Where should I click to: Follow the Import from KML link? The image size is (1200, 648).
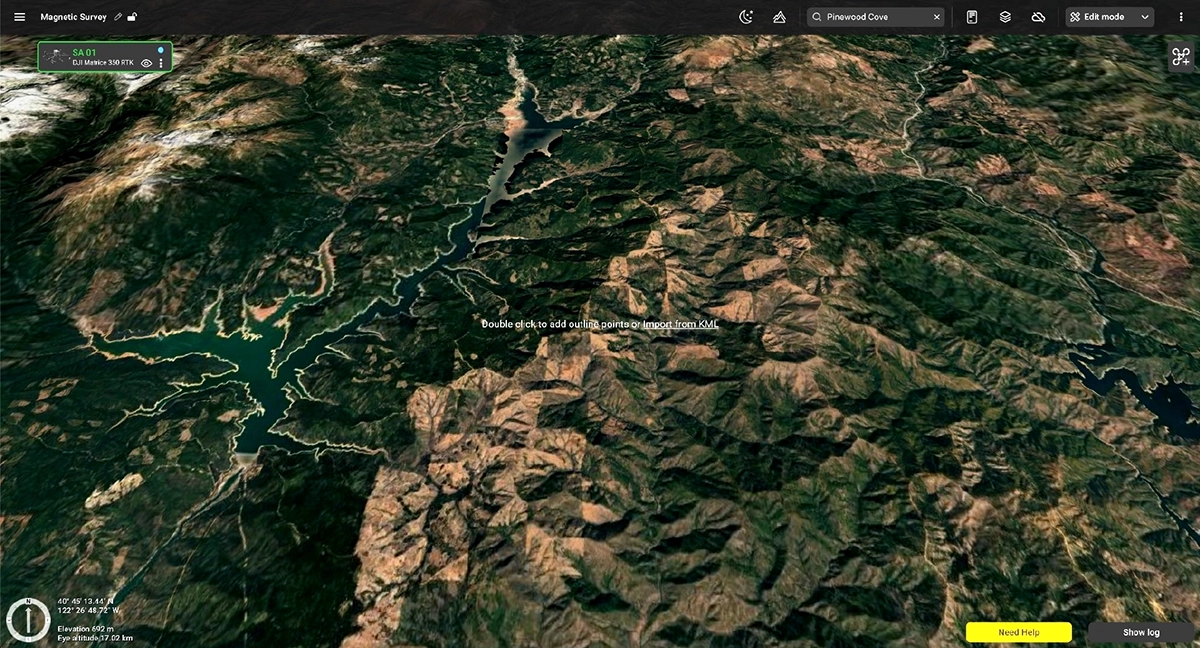coord(681,325)
